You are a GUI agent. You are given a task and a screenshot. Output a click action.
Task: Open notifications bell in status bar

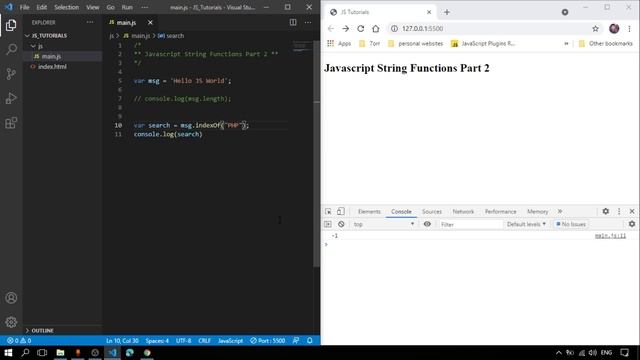(x=309, y=340)
